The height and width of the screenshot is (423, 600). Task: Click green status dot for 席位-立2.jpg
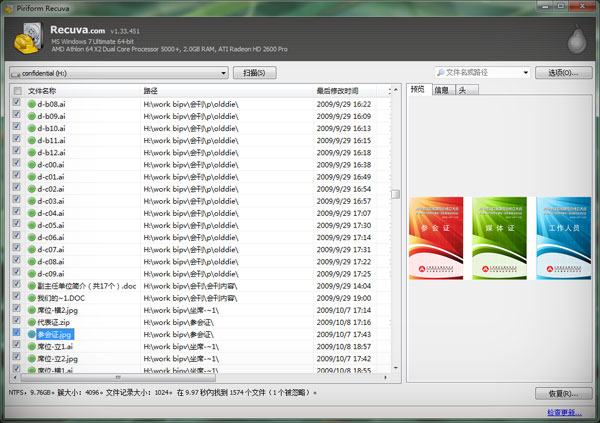pos(32,359)
